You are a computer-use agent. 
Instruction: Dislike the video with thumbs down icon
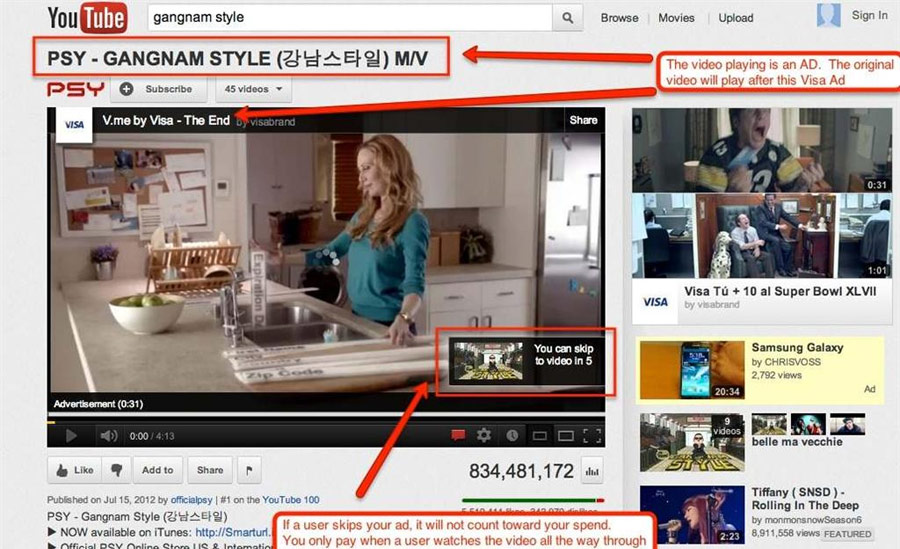coord(117,470)
